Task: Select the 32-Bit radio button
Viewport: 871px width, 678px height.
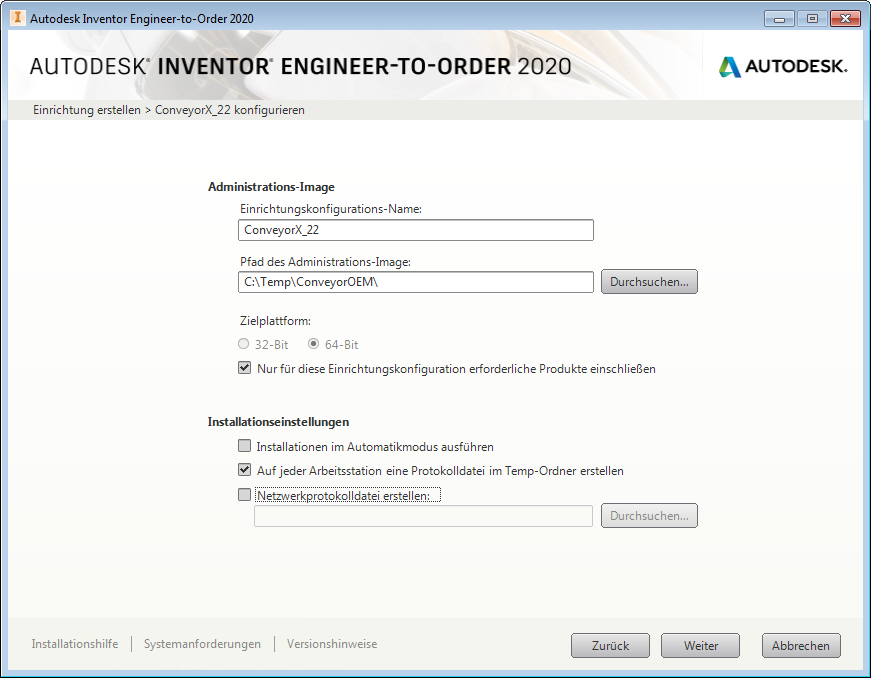Action: pyautogui.click(x=243, y=344)
